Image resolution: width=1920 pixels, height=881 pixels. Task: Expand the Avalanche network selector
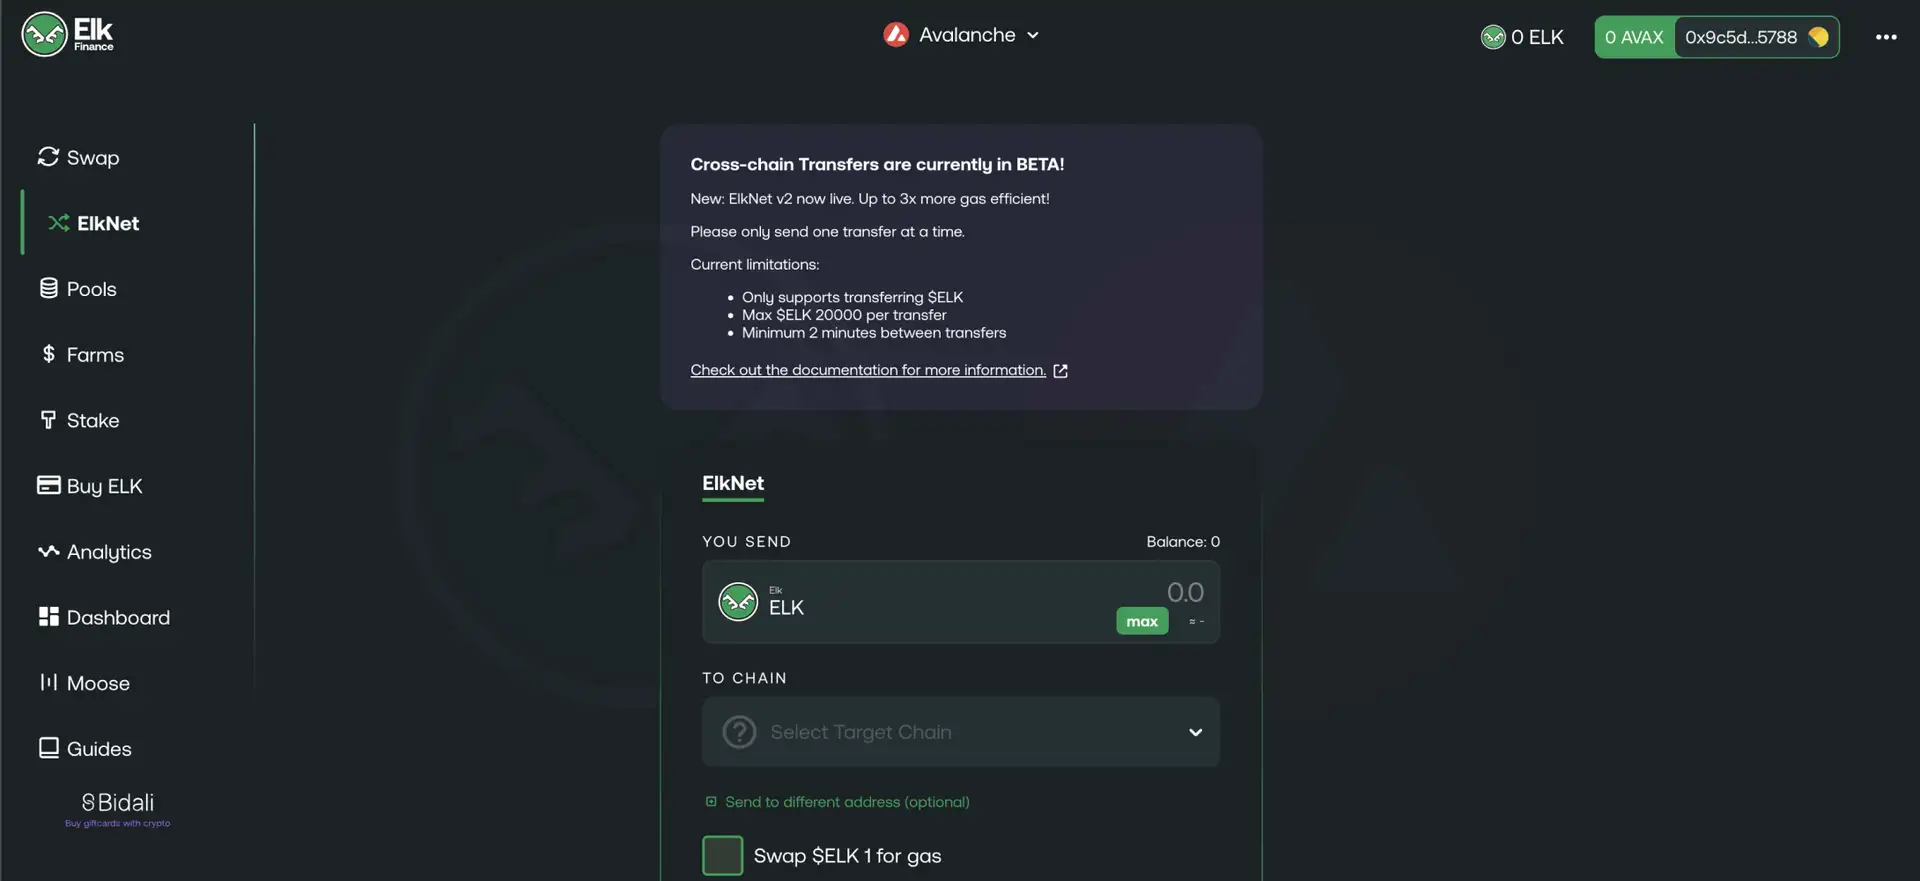tap(961, 35)
